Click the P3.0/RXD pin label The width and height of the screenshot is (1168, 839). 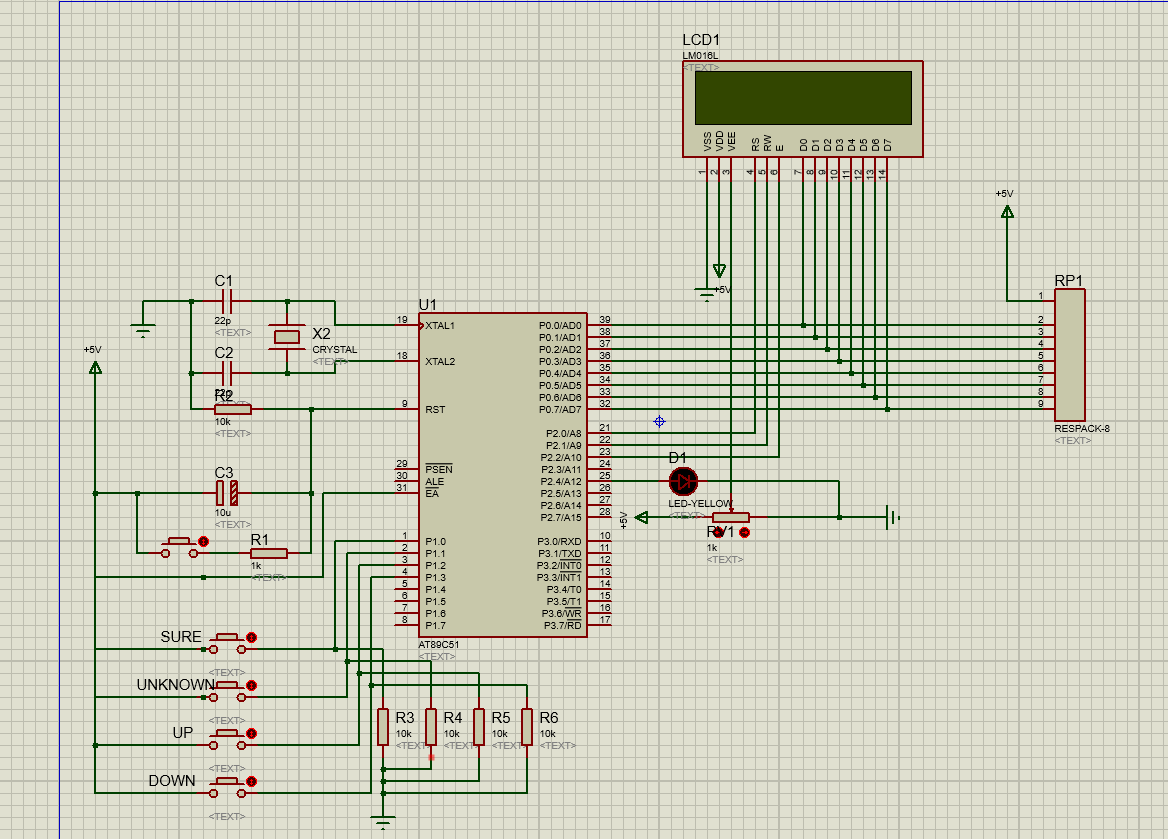tap(559, 542)
